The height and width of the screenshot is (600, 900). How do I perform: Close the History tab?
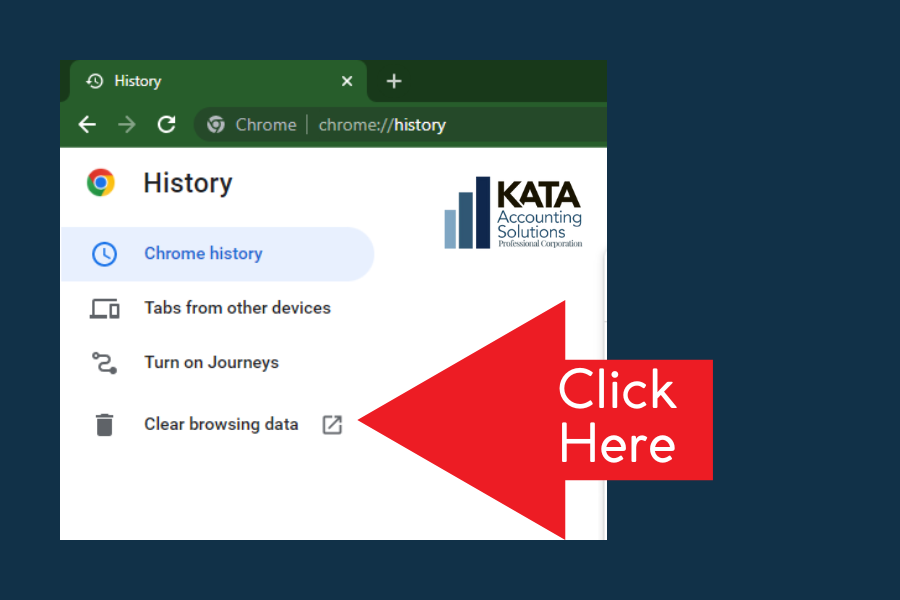click(x=347, y=81)
